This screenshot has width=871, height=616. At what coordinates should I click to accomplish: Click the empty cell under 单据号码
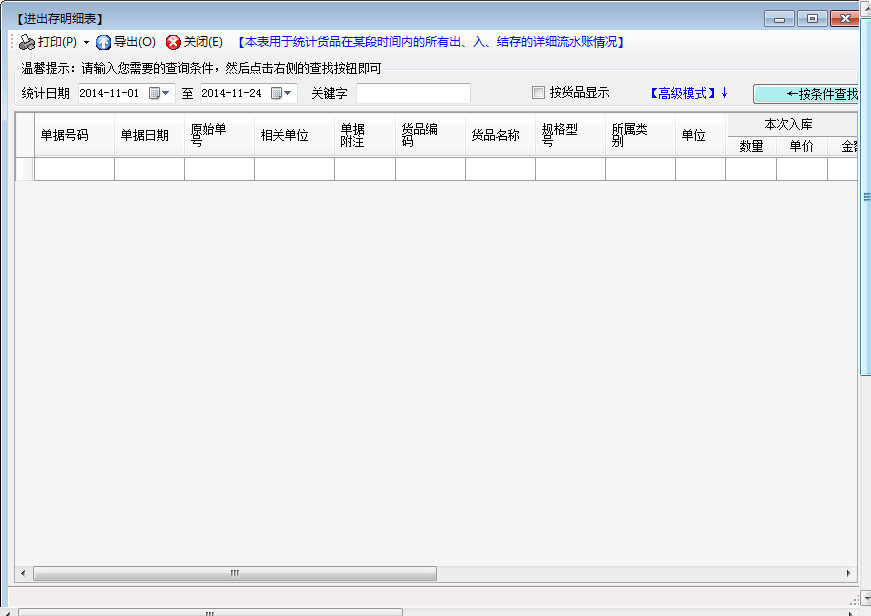(x=74, y=169)
